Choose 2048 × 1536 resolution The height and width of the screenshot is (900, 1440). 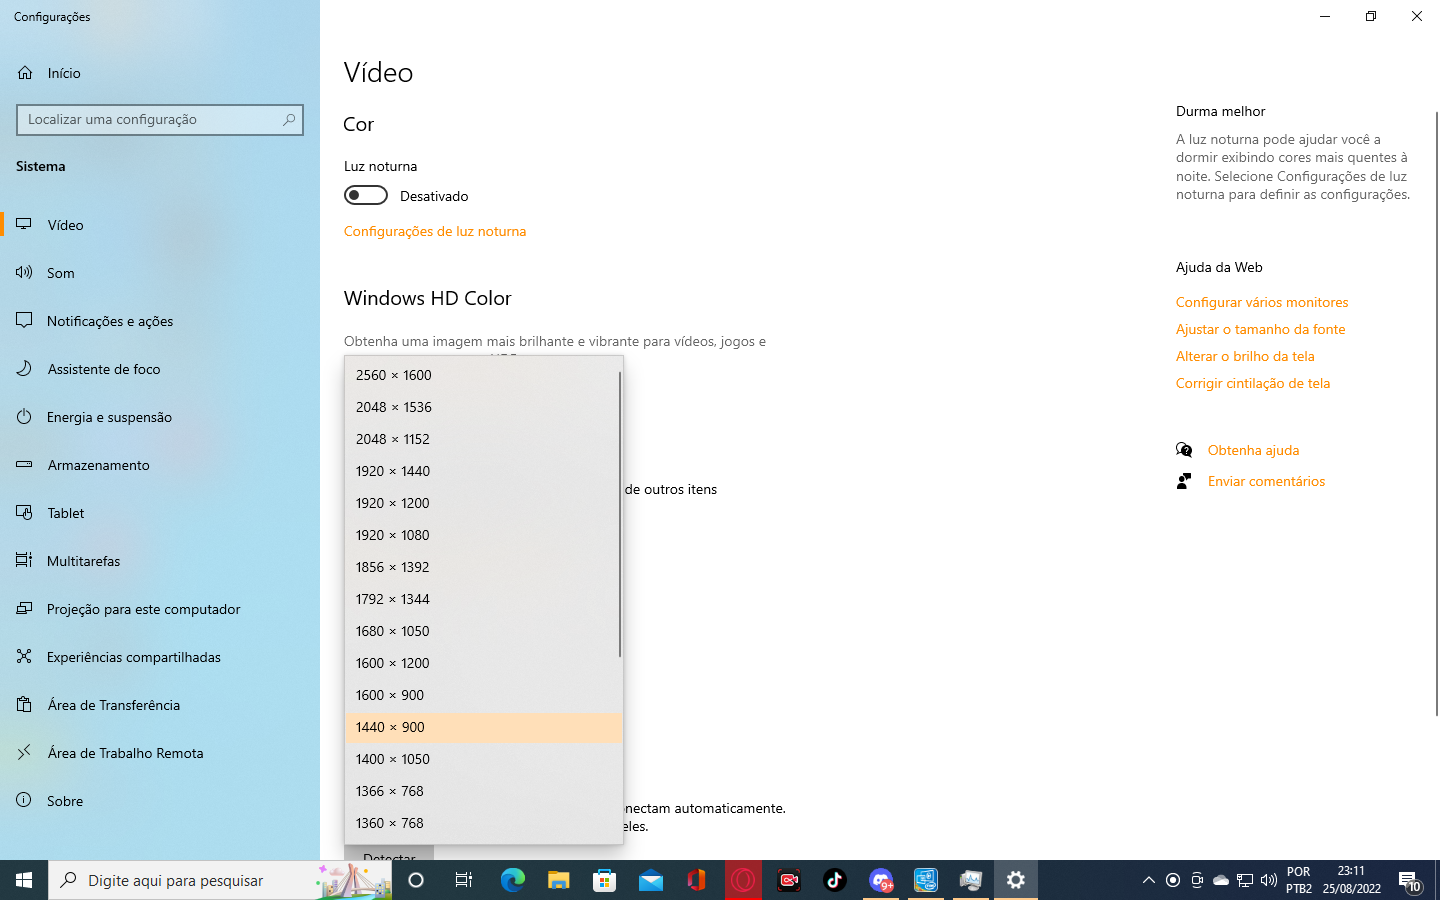click(x=483, y=407)
